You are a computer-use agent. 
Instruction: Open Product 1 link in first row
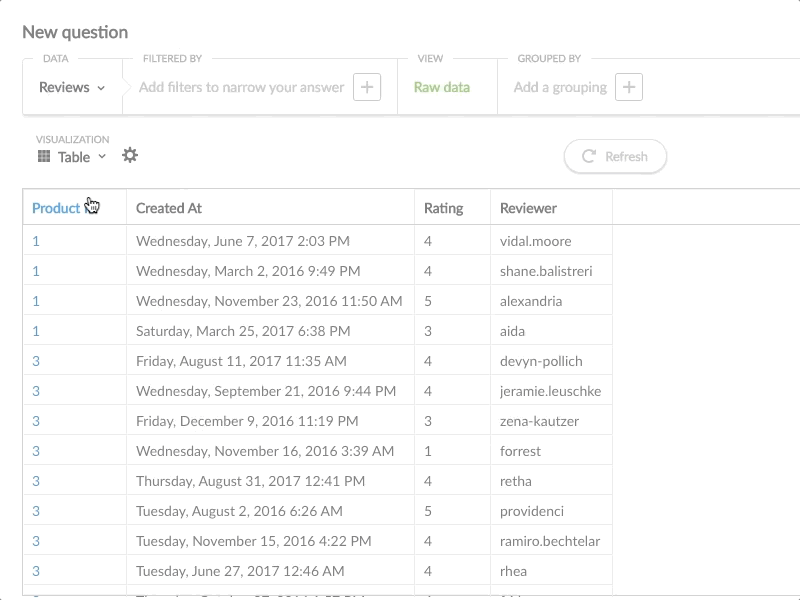36,241
